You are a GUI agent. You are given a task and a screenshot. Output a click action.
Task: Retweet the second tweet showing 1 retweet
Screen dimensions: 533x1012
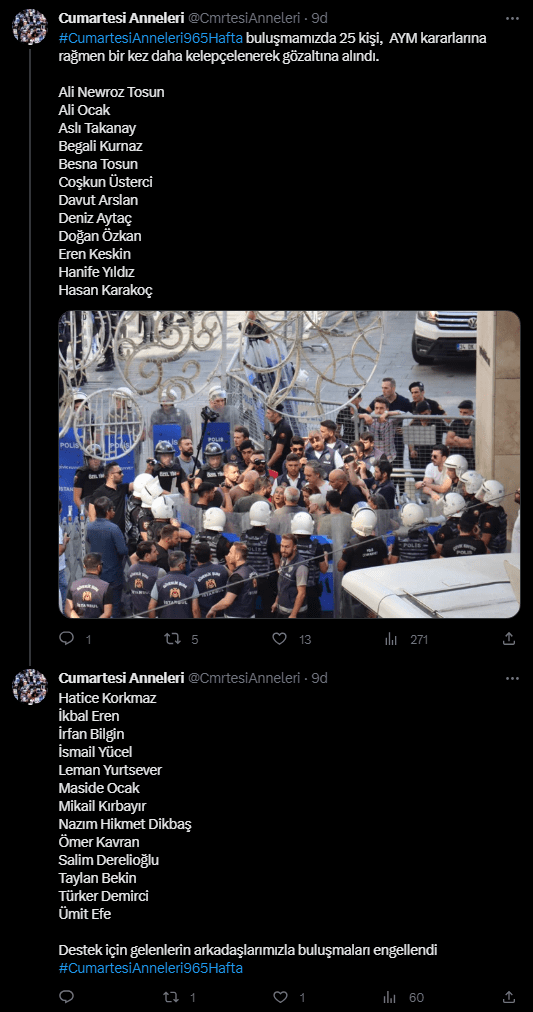pos(171,997)
